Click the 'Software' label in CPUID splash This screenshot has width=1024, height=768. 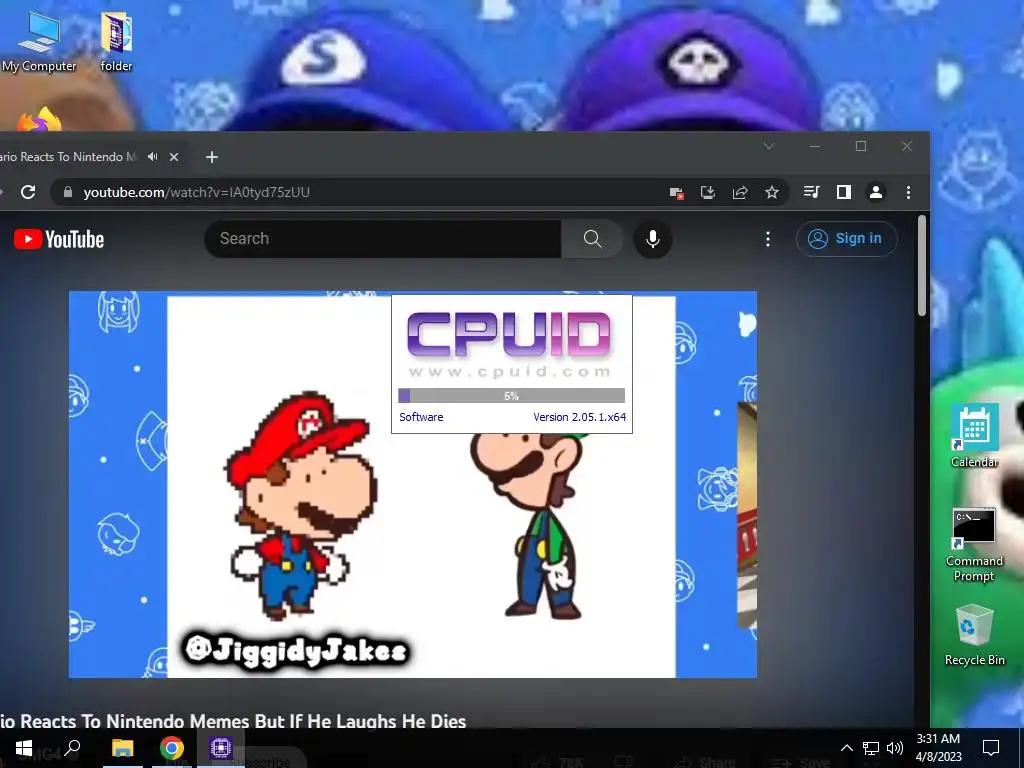tap(421, 417)
